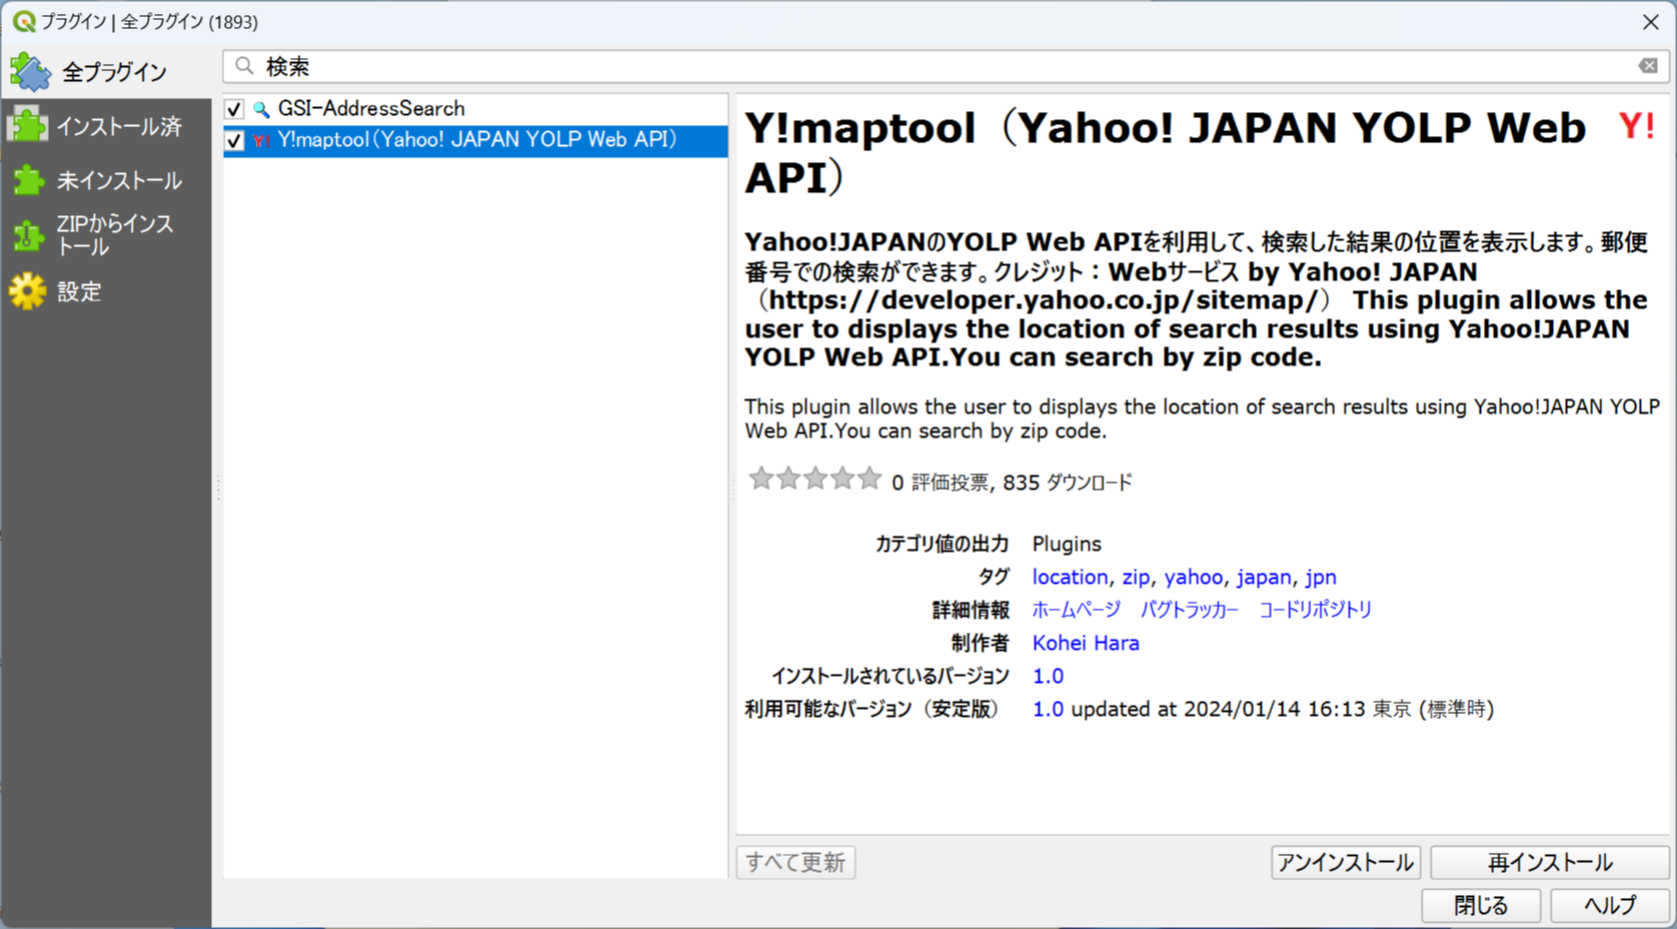Click the 全プラグイン puzzle icon
Image resolution: width=1677 pixels, height=929 pixels.
point(30,72)
